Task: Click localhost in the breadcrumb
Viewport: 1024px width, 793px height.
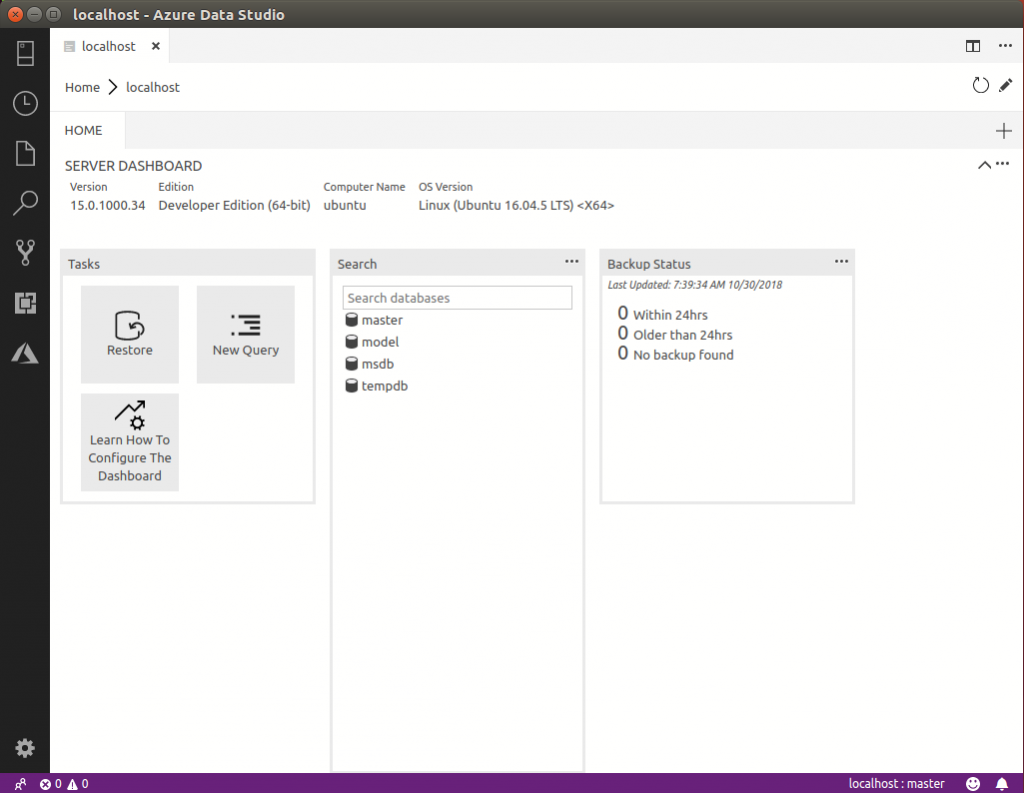Action: (153, 88)
